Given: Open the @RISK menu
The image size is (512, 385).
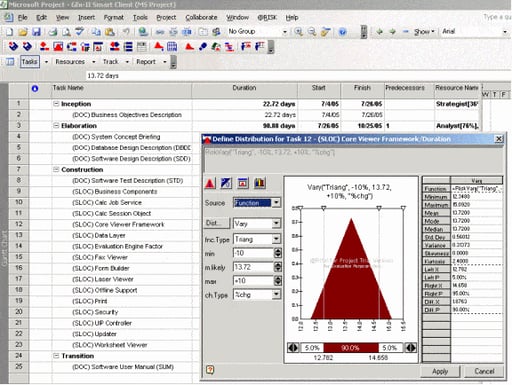Looking at the screenshot, I should tap(267, 18).
